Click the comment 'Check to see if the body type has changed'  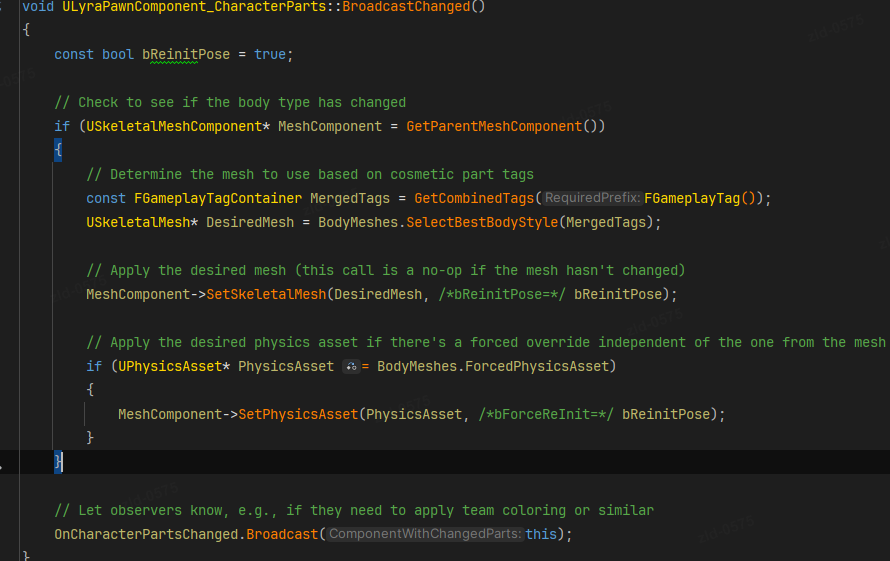pyautogui.click(x=230, y=102)
